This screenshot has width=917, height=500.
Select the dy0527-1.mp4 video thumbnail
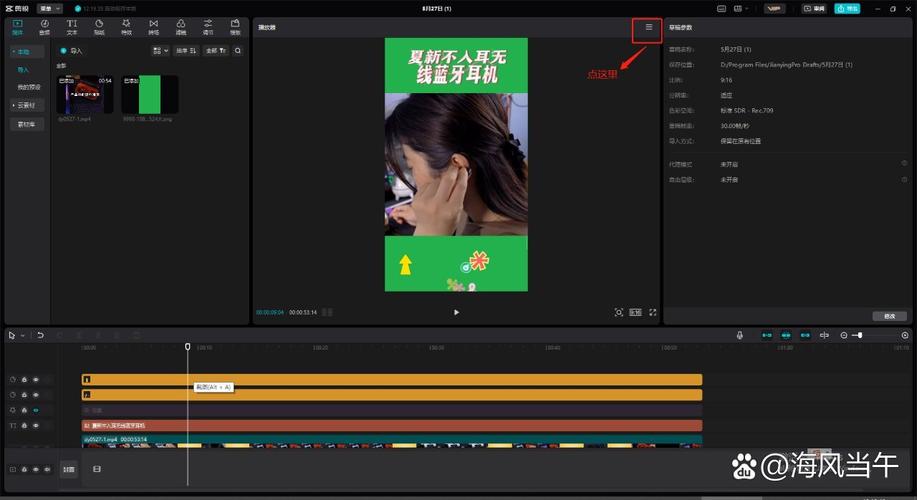pos(85,95)
